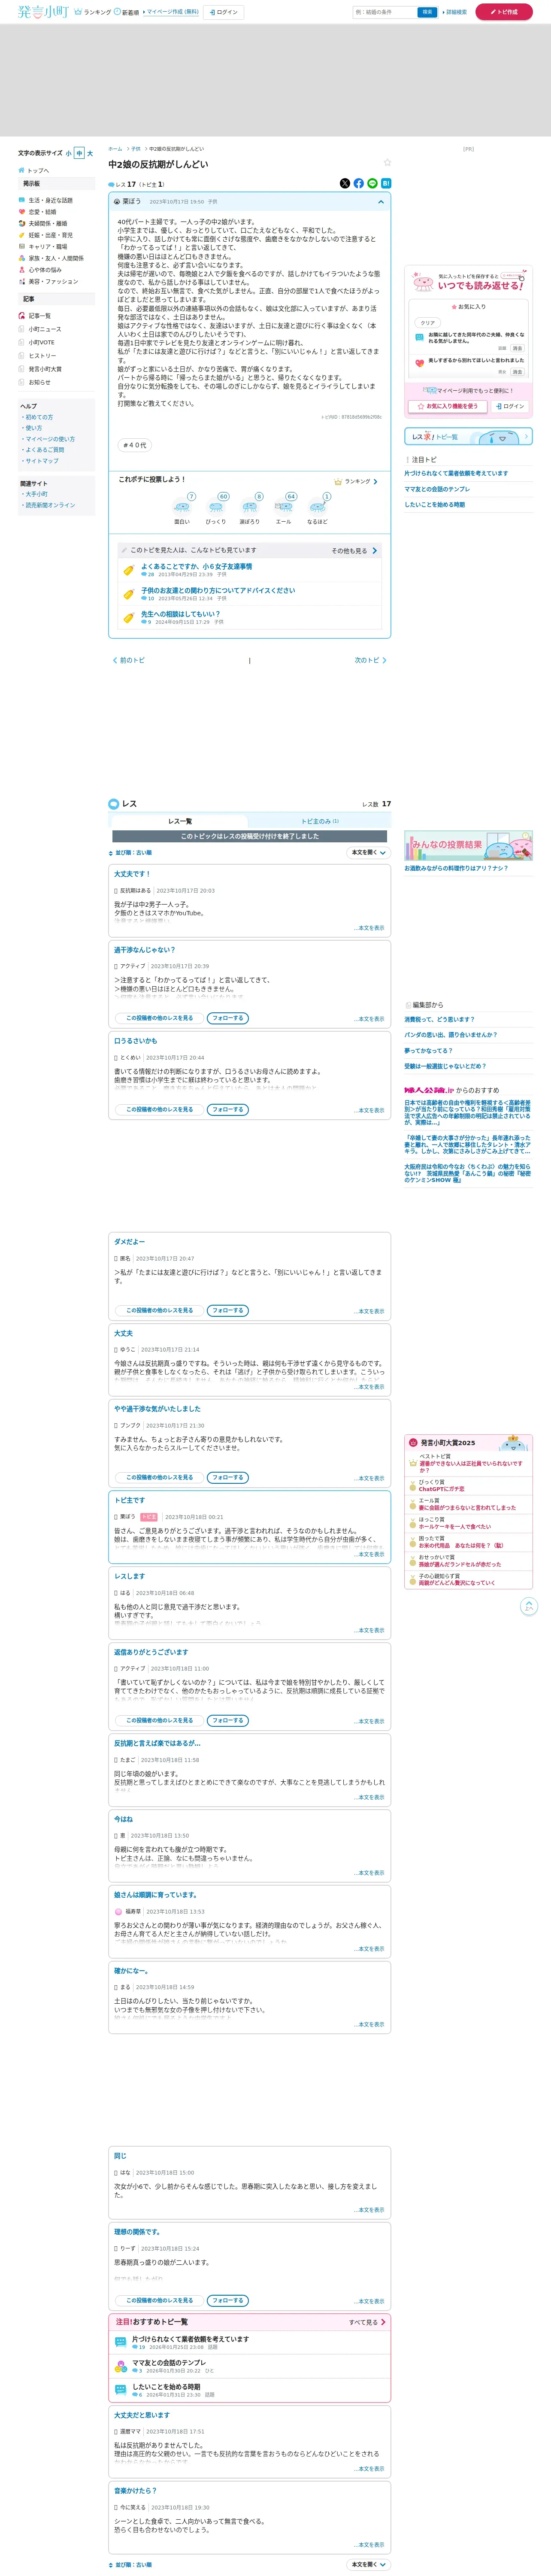This screenshot has width=551, height=2576.
Task: Set text size to 小
Action: (69, 154)
